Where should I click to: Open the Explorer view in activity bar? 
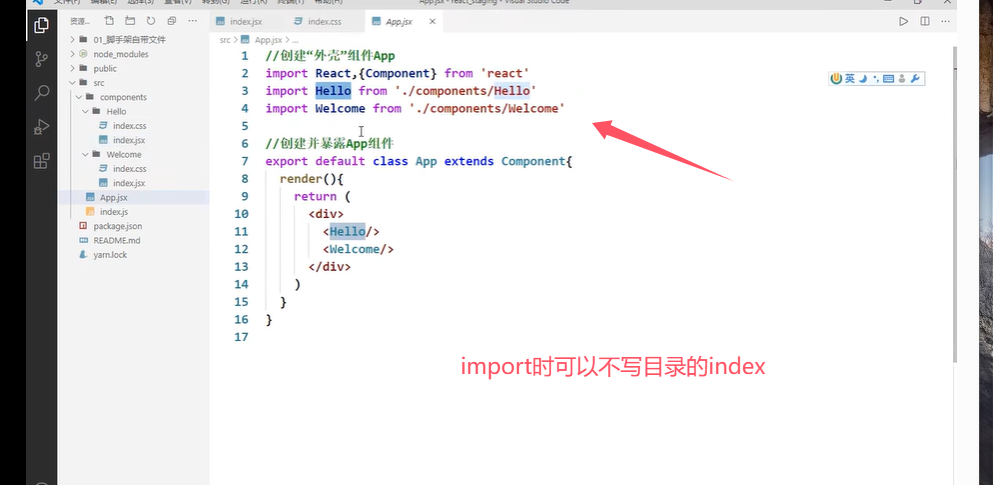click(41, 26)
